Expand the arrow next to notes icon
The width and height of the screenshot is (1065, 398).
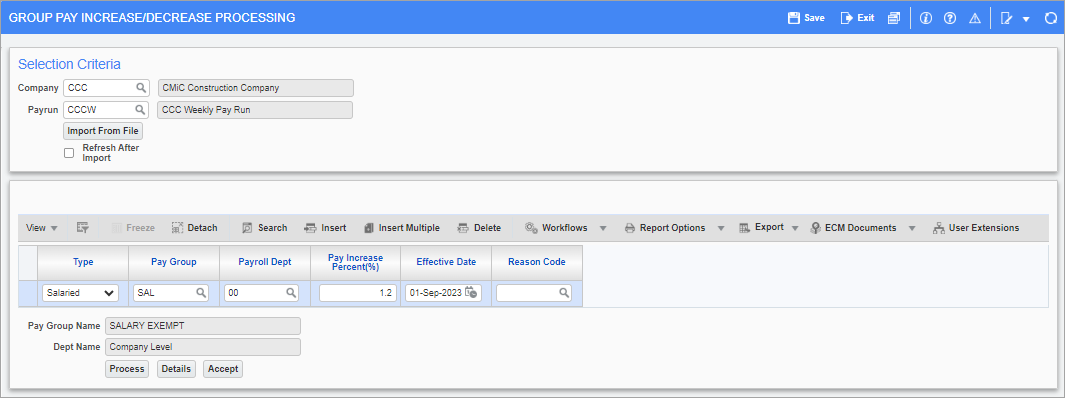point(1026,19)
